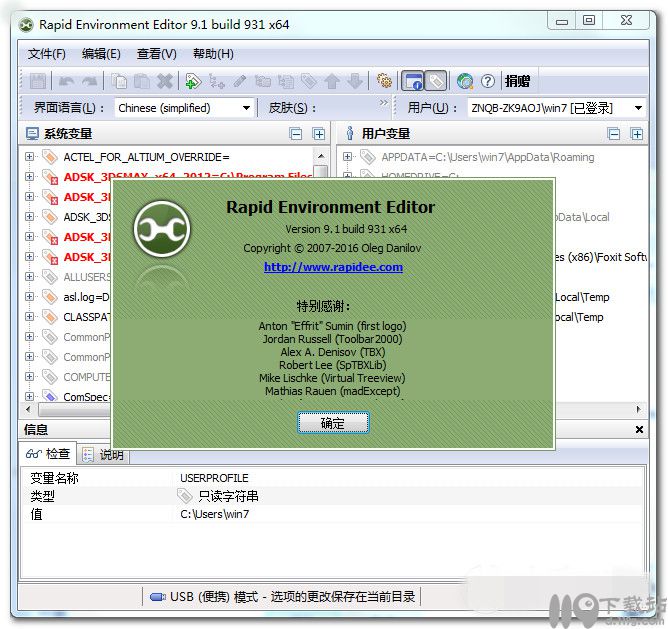Screen dimensions: 668x629
Task: Open options via the gear icon
Action: point(384,81)
